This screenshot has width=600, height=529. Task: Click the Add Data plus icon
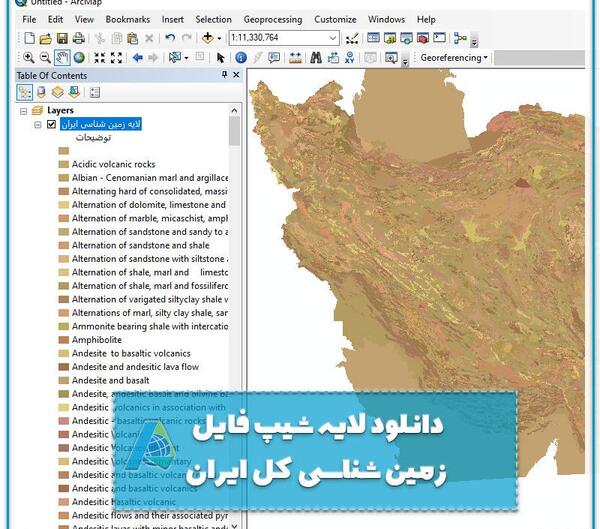[207, 38]
